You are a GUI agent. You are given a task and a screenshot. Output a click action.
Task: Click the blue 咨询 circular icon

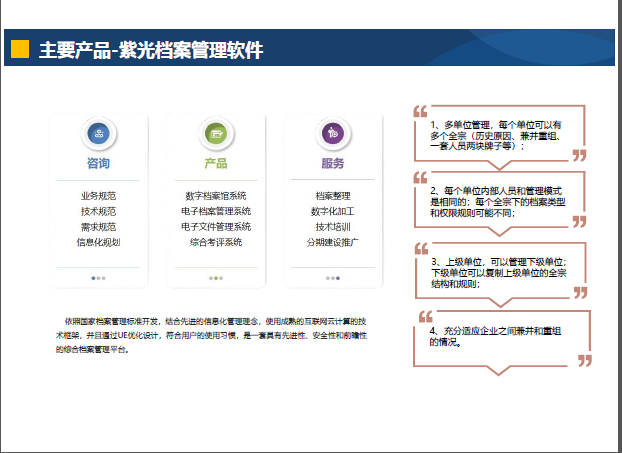coord(98,133)
